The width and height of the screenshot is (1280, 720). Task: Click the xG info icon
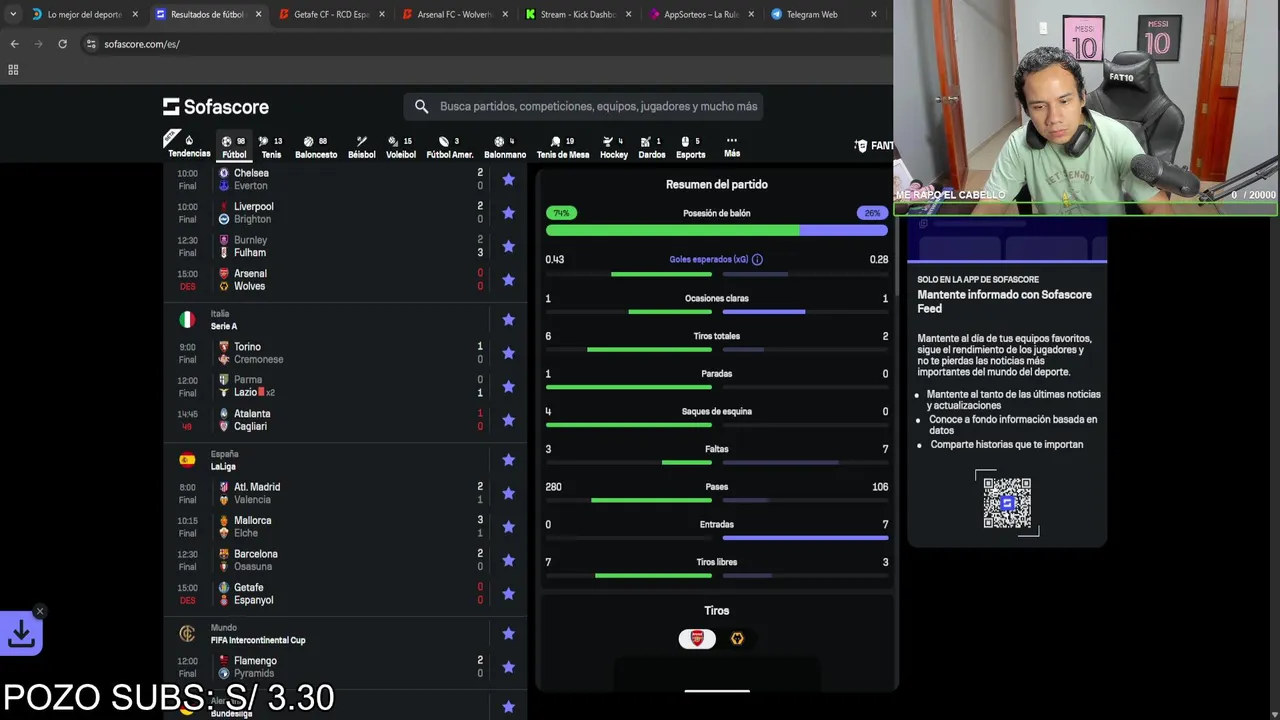pyautogui.click(x=757, y=259)
